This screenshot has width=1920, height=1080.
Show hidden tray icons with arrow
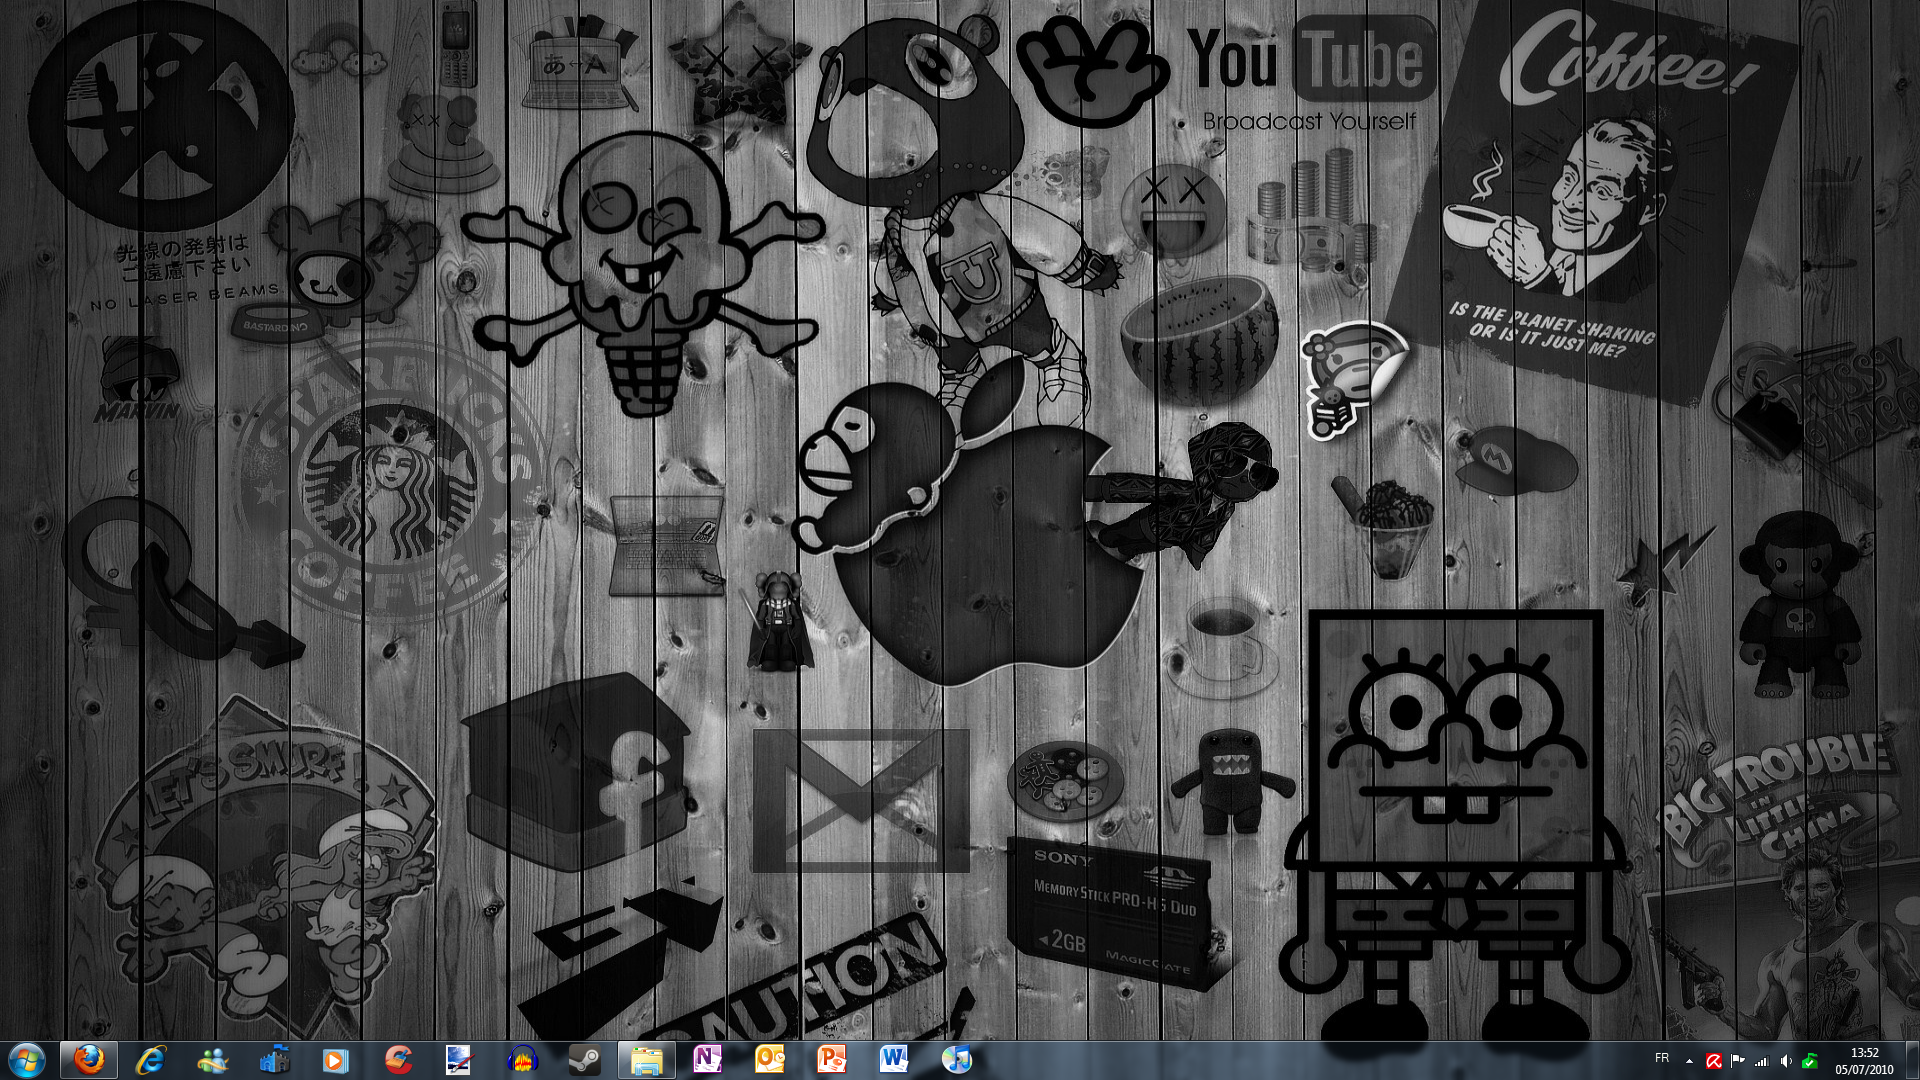click(x=1689, y=1061)
